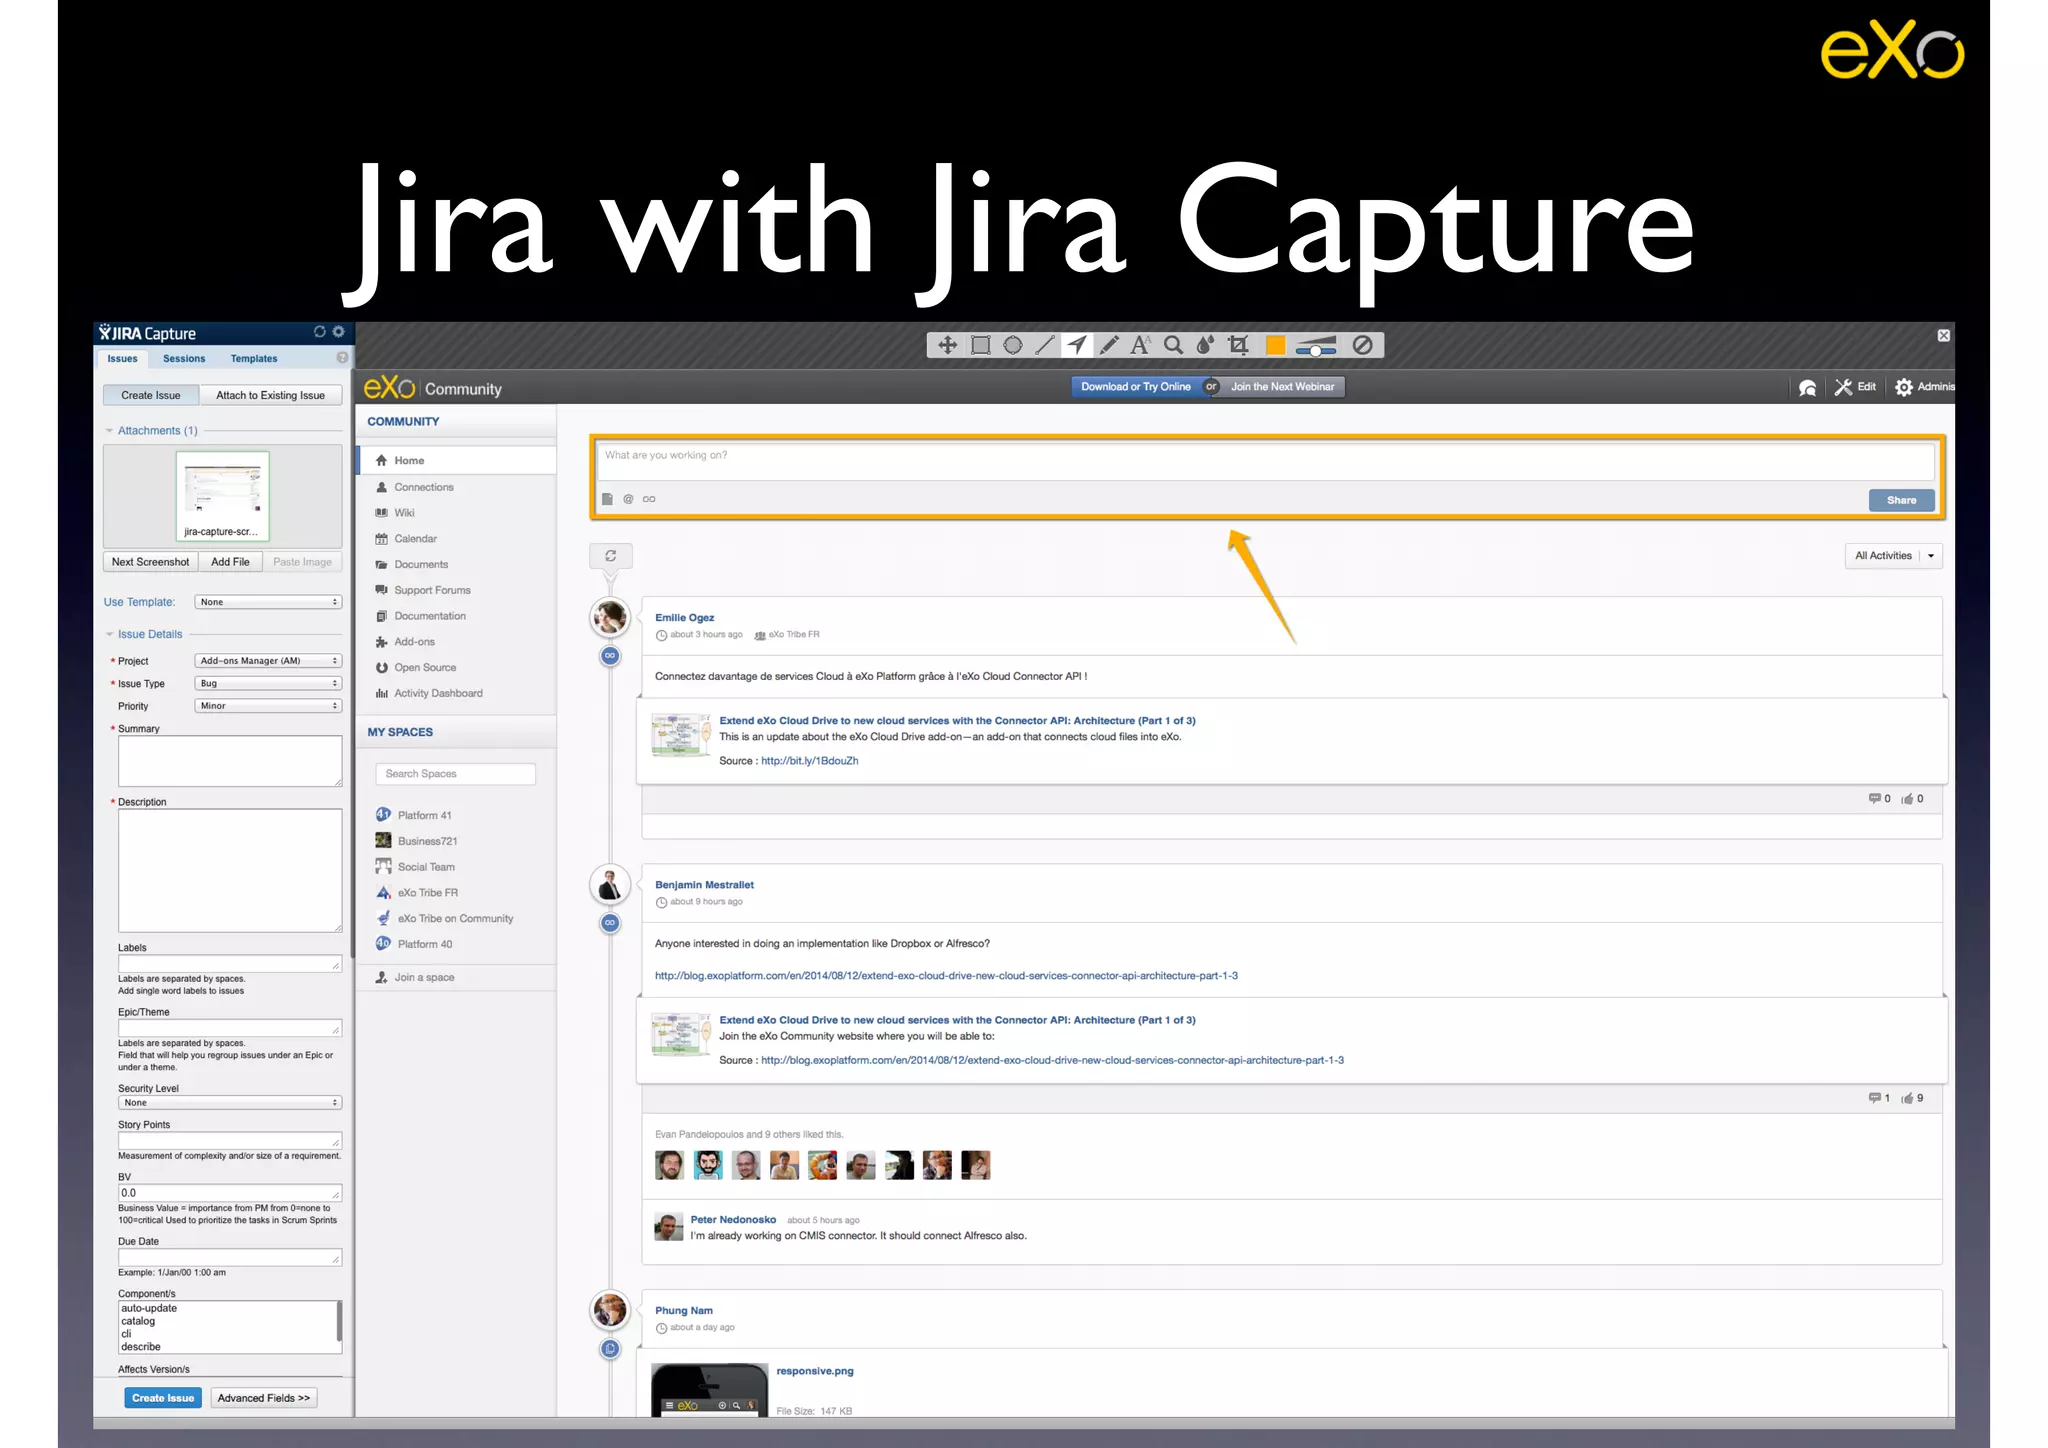Image resolution: width=2048 pixels, height=1448 pixels.
Task: Select the Pencil freehand tool
Action: point(1109,345)
